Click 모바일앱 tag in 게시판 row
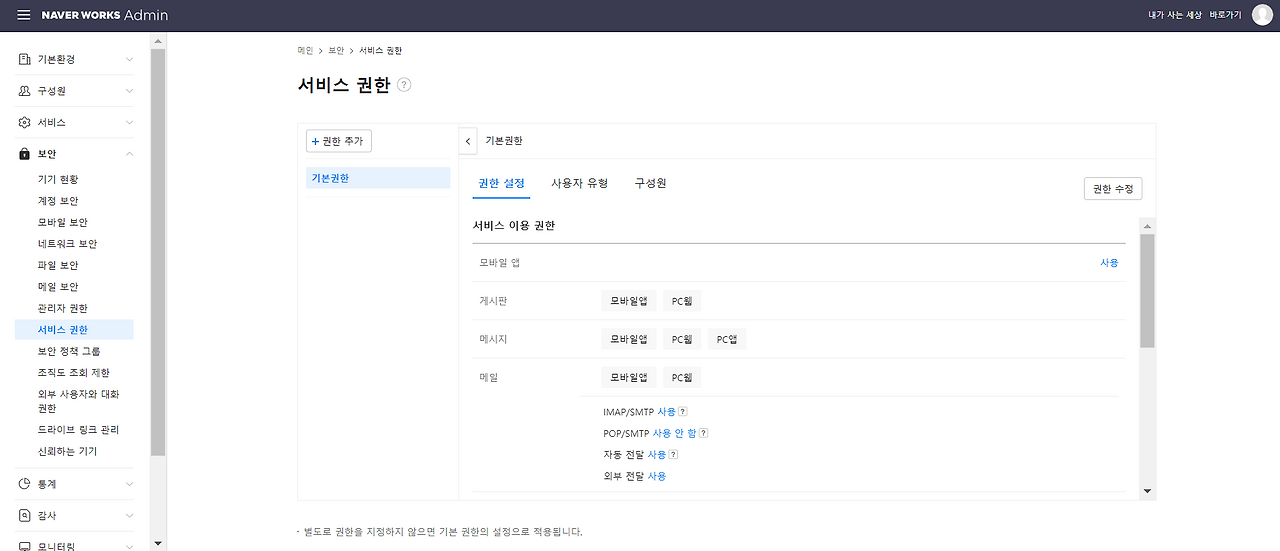 coord(629,301)
